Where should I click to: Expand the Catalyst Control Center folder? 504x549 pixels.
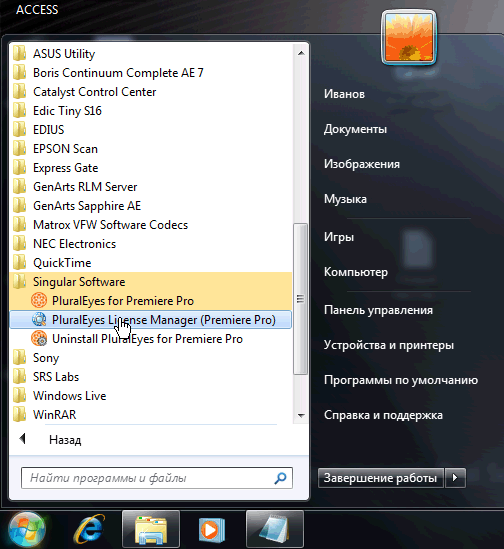click(x=151, y=92)
